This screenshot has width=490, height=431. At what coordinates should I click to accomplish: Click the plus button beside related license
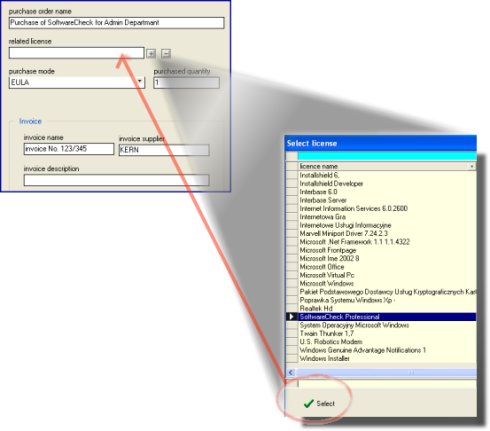(151, 53)
